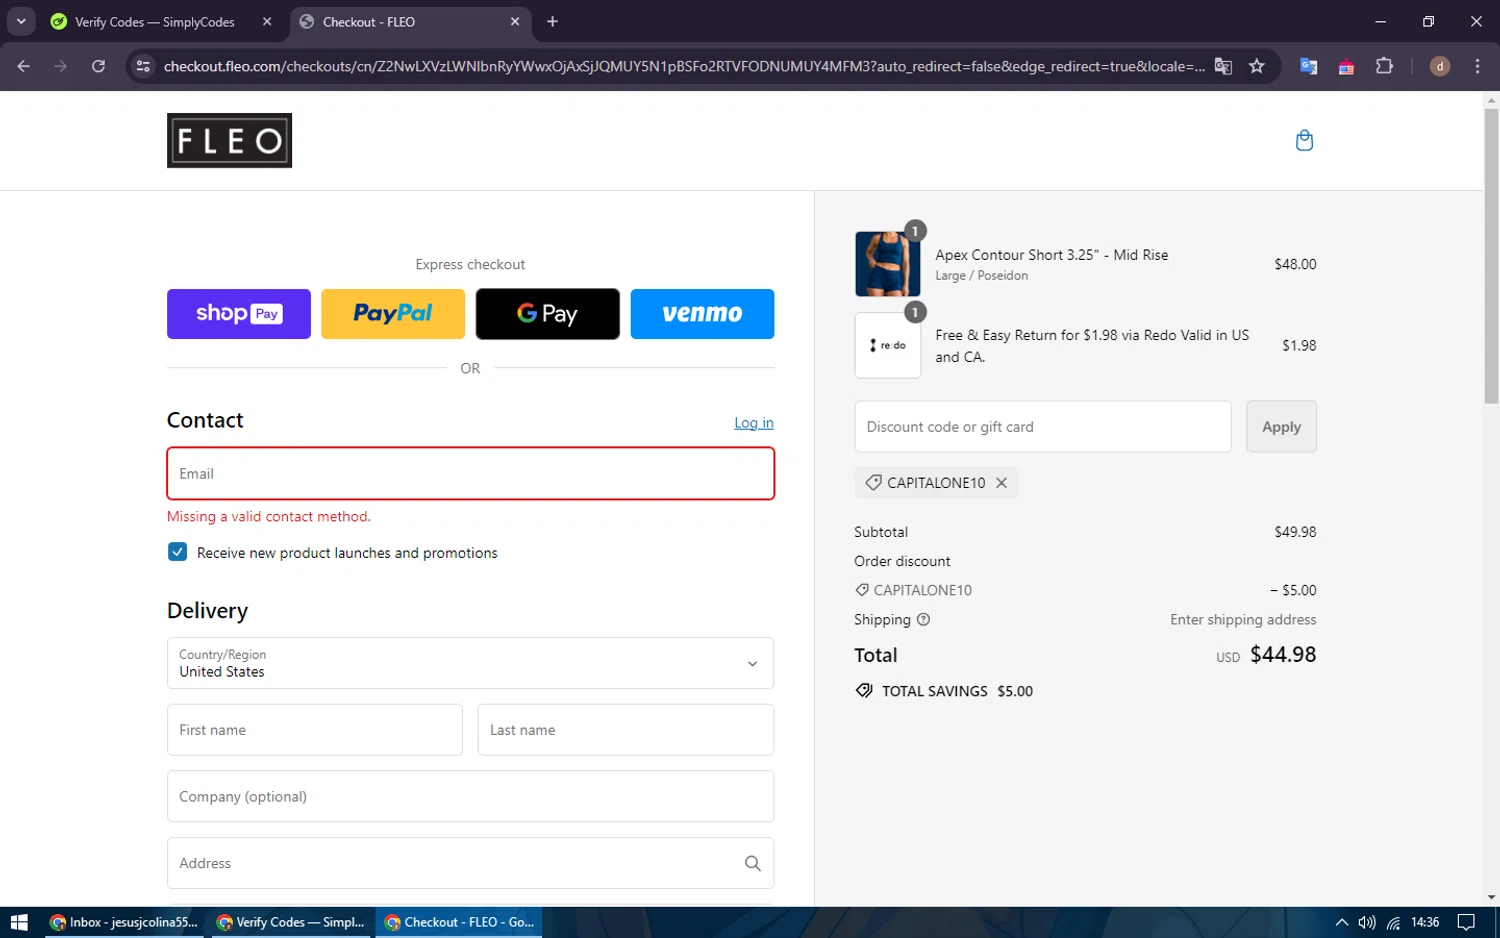Click the Discount code or gift card field

click(x=1043, y=427)
